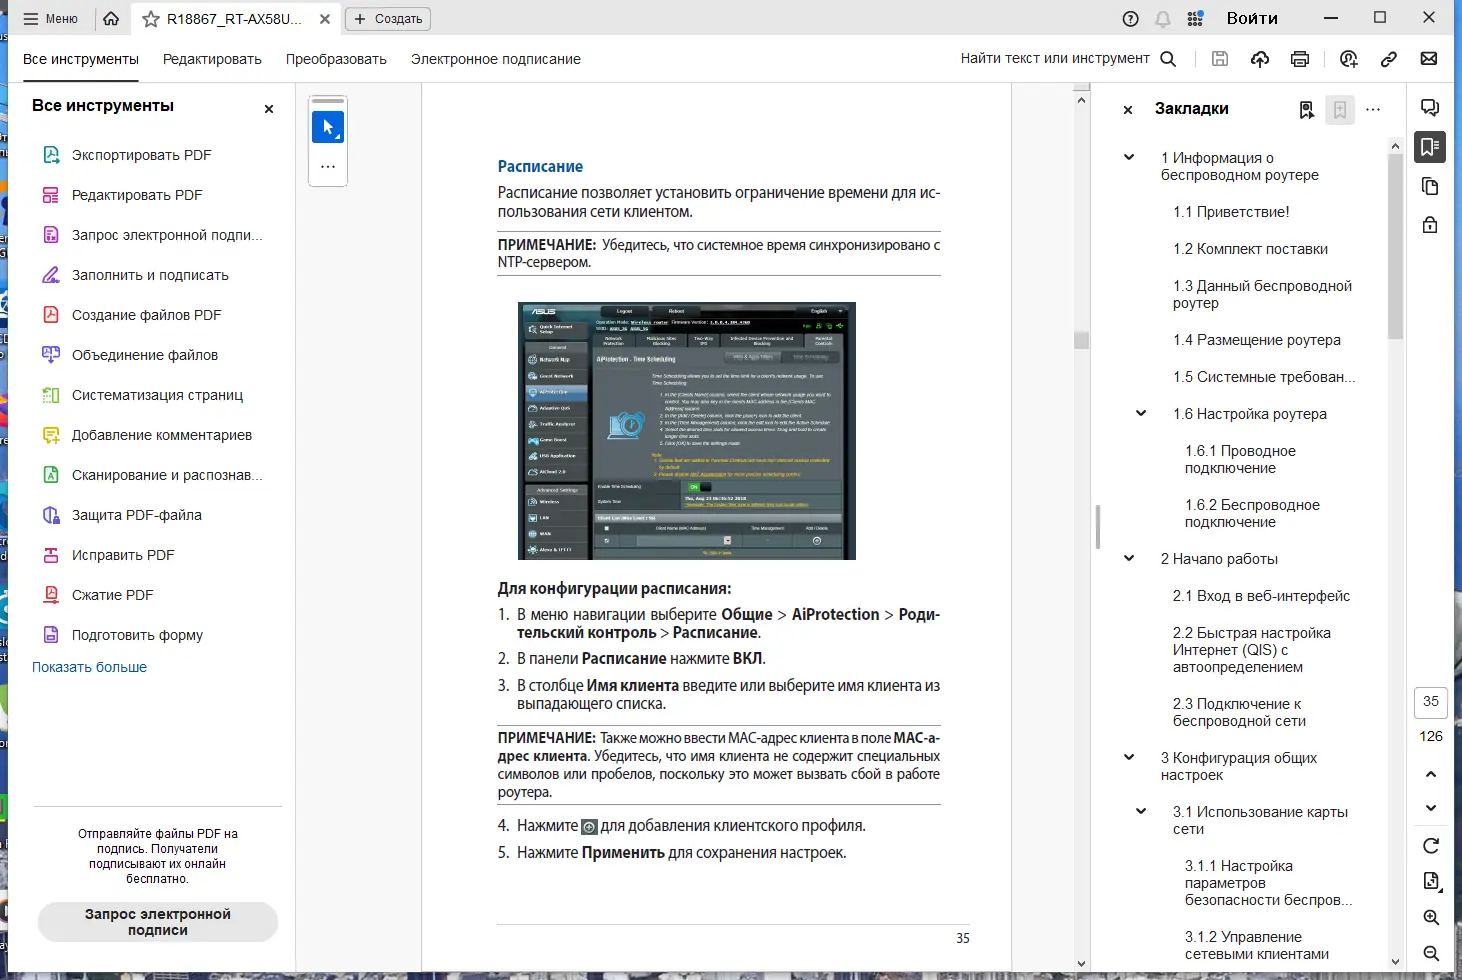Open the Экспортировать PDF tool

pos(140,154)
